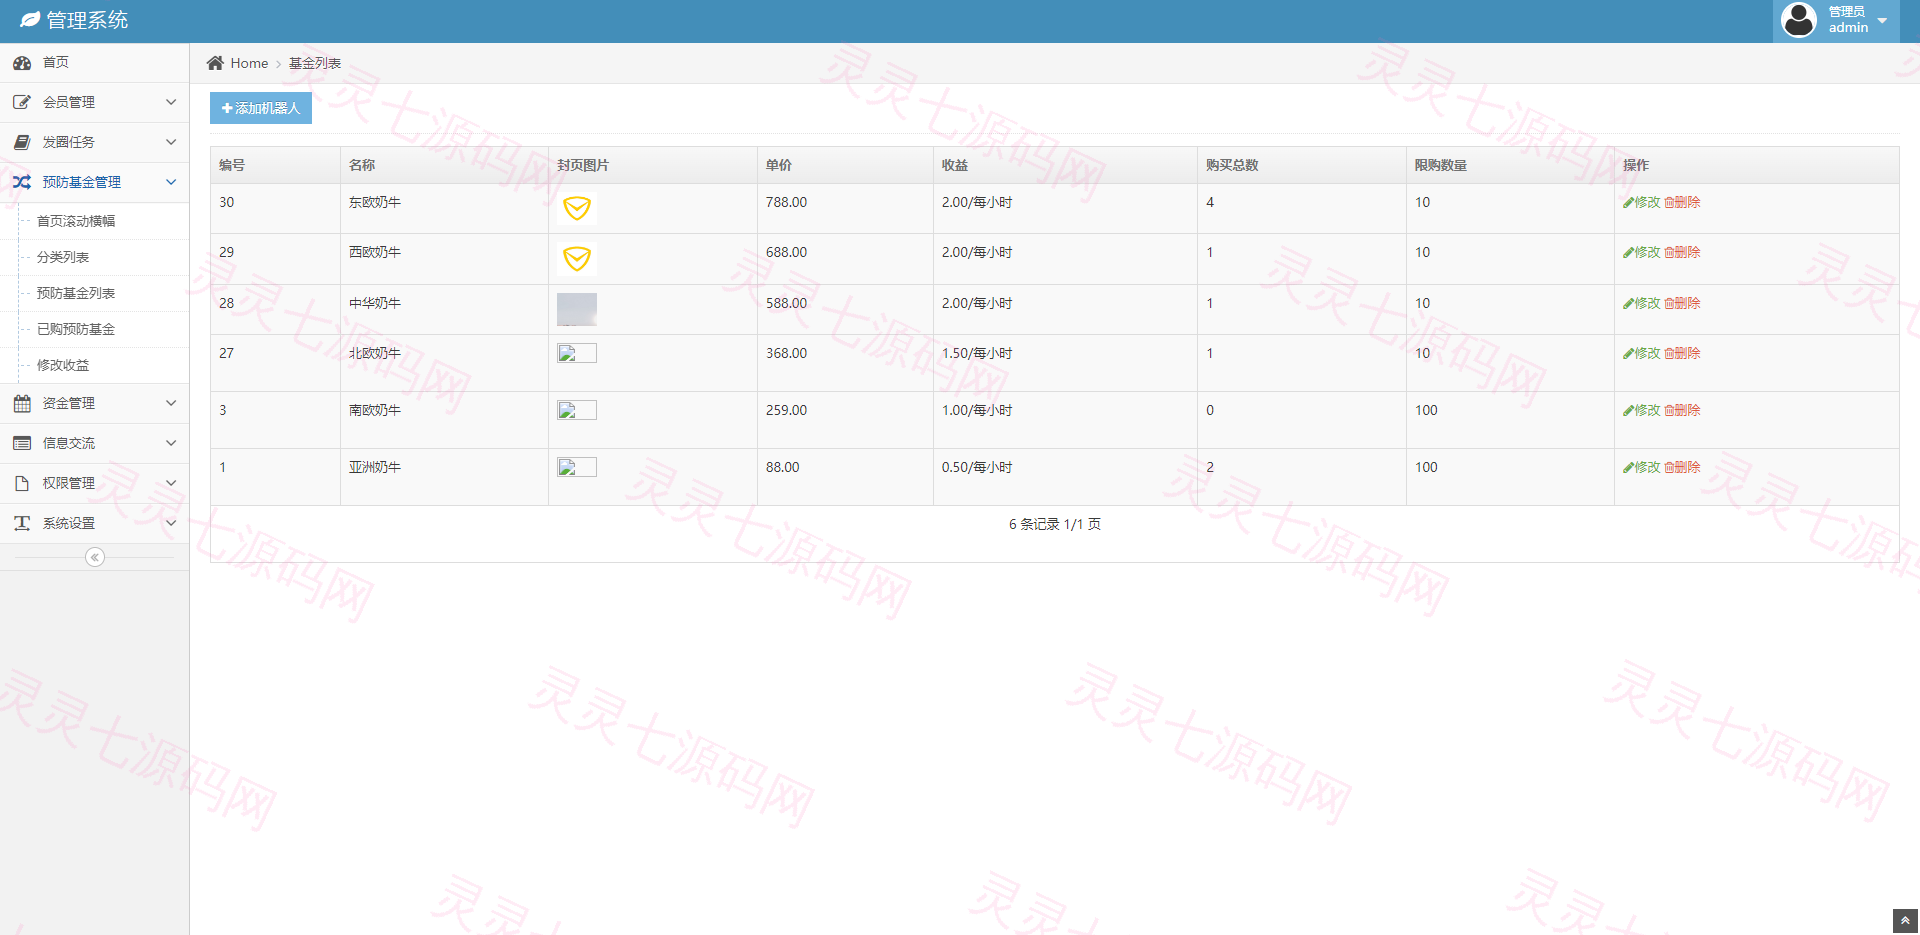
Task: Click the 系统设置 text icon
Action: point(22,523)
